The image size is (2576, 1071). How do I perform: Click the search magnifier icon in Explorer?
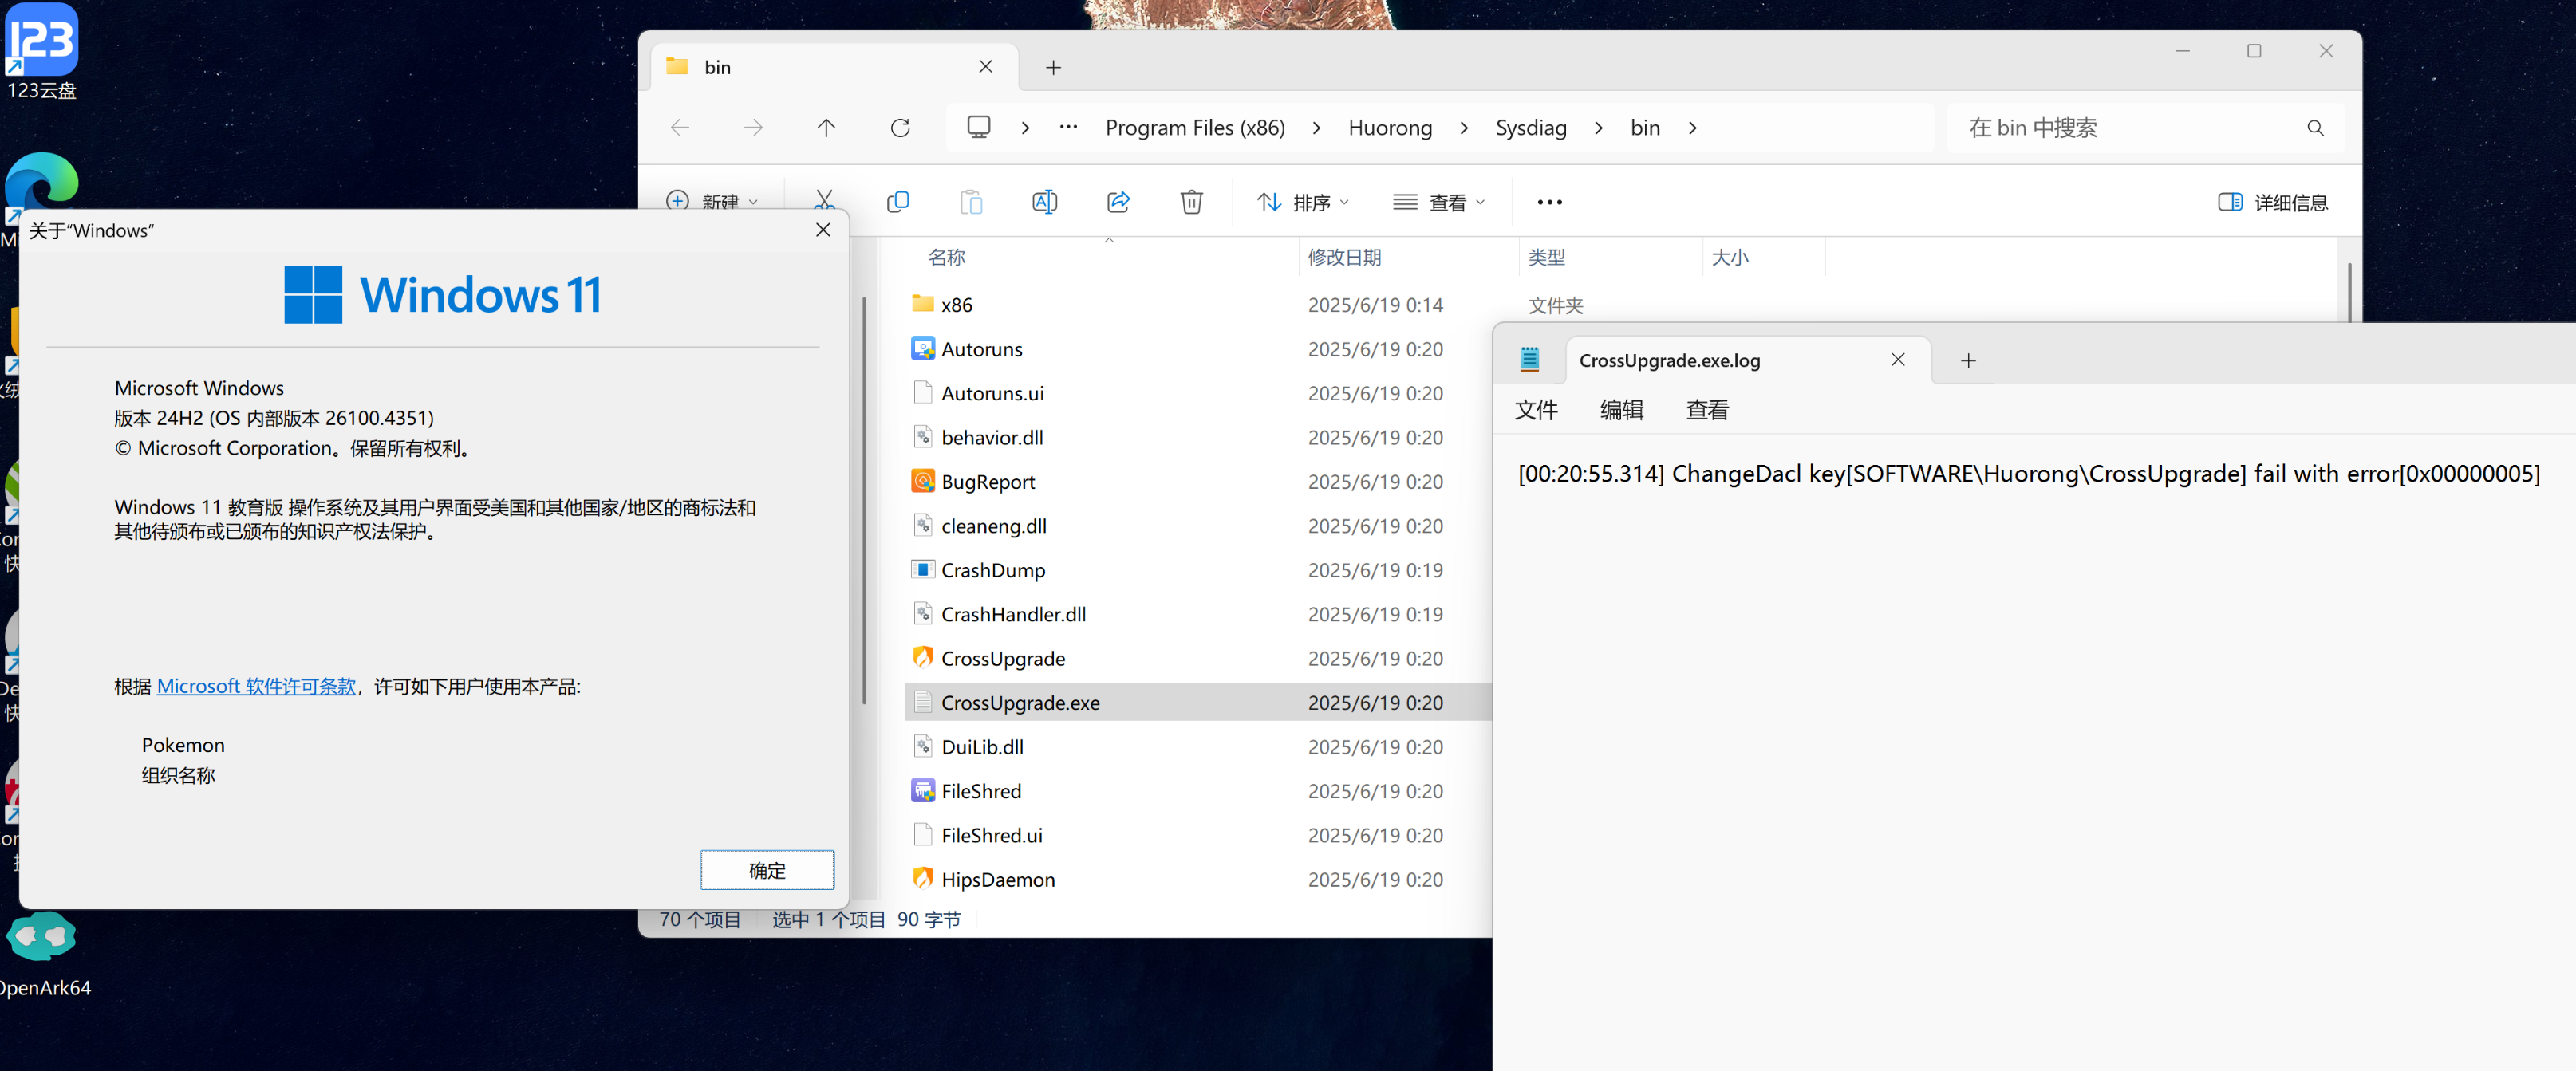click(x=2315, y=128)
